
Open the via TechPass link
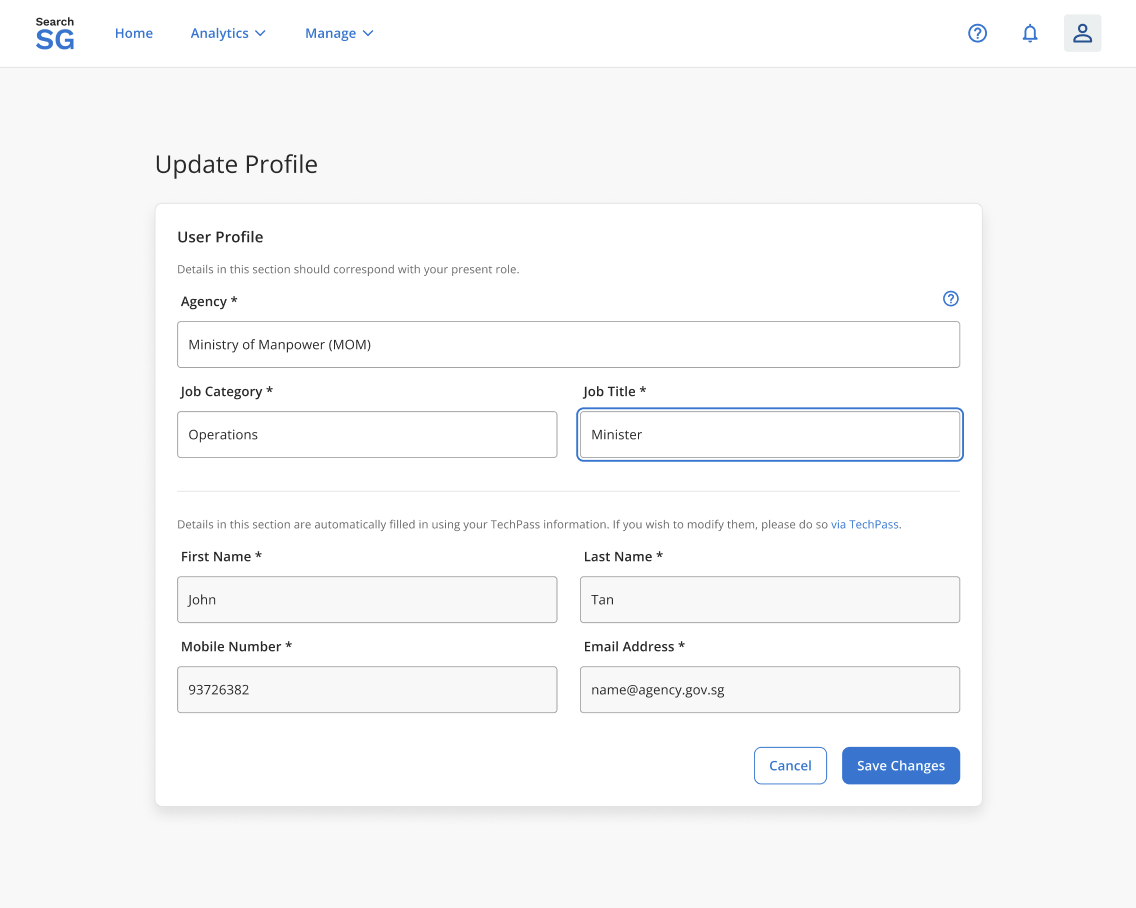click(x=864, y=523)
